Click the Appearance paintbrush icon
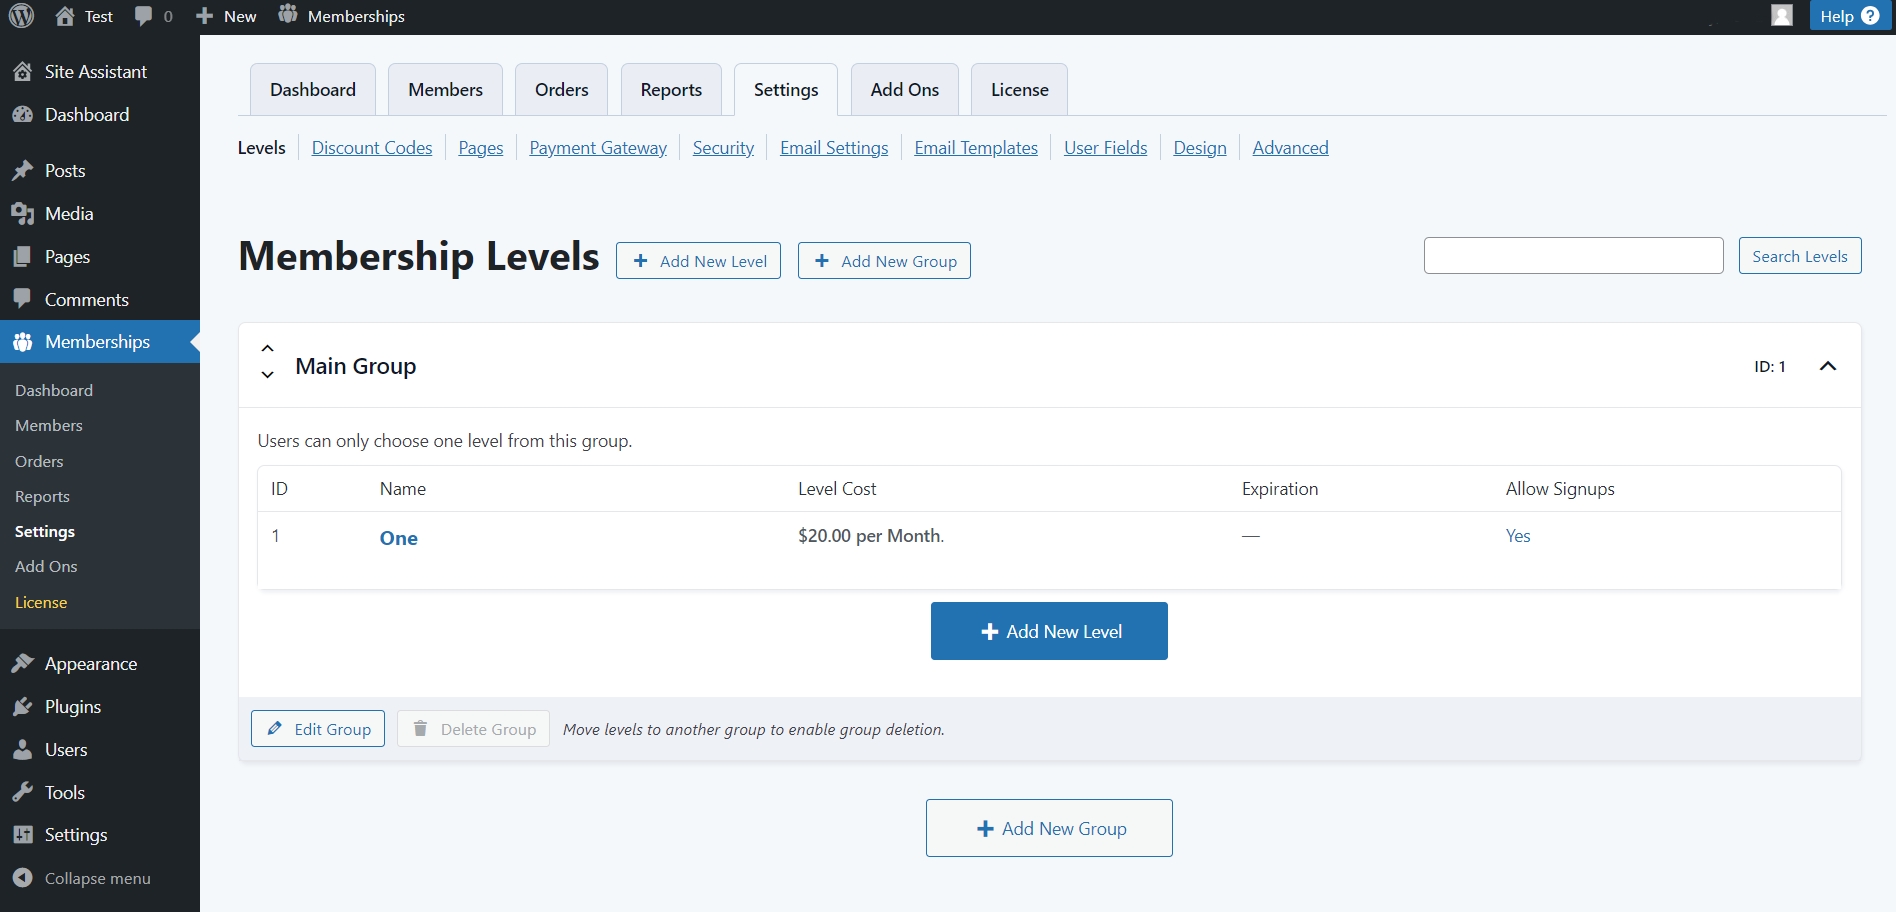The width and height of the screenshot is (1896, 912). 22,664
